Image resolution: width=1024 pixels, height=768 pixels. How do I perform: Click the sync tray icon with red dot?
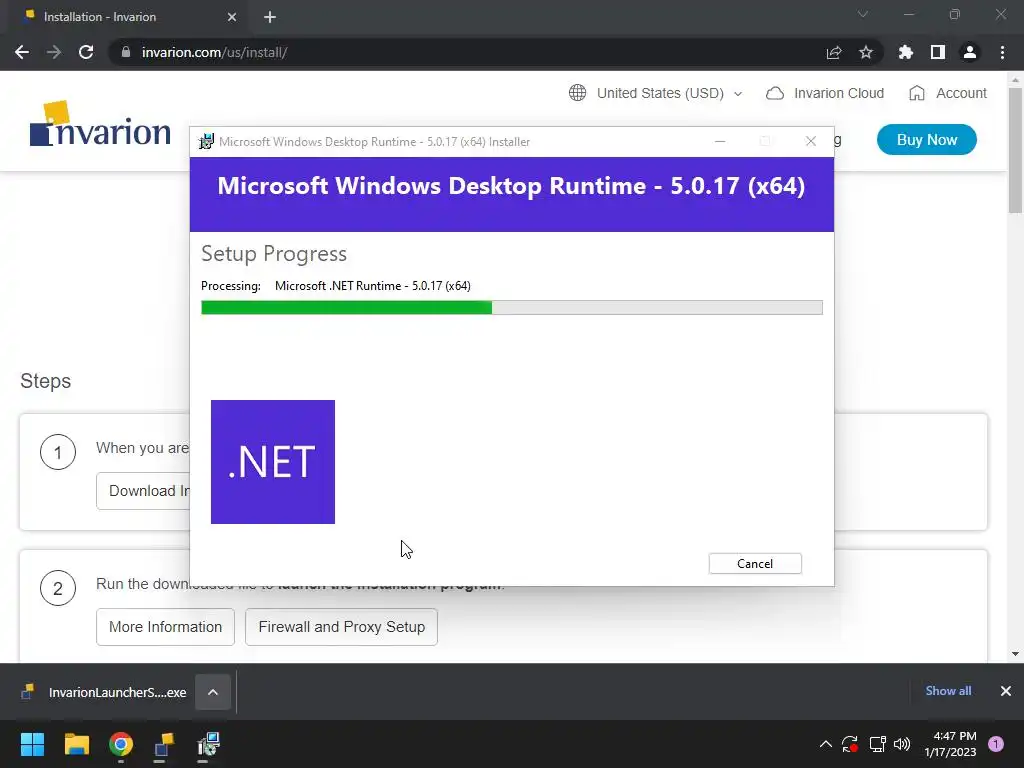(850, 744)
